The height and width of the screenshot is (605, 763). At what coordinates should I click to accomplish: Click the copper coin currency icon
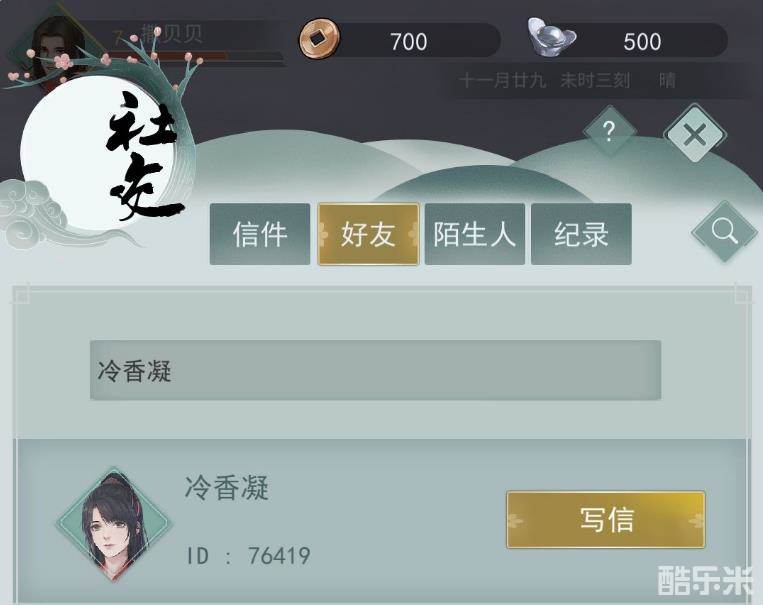(319, 38)
